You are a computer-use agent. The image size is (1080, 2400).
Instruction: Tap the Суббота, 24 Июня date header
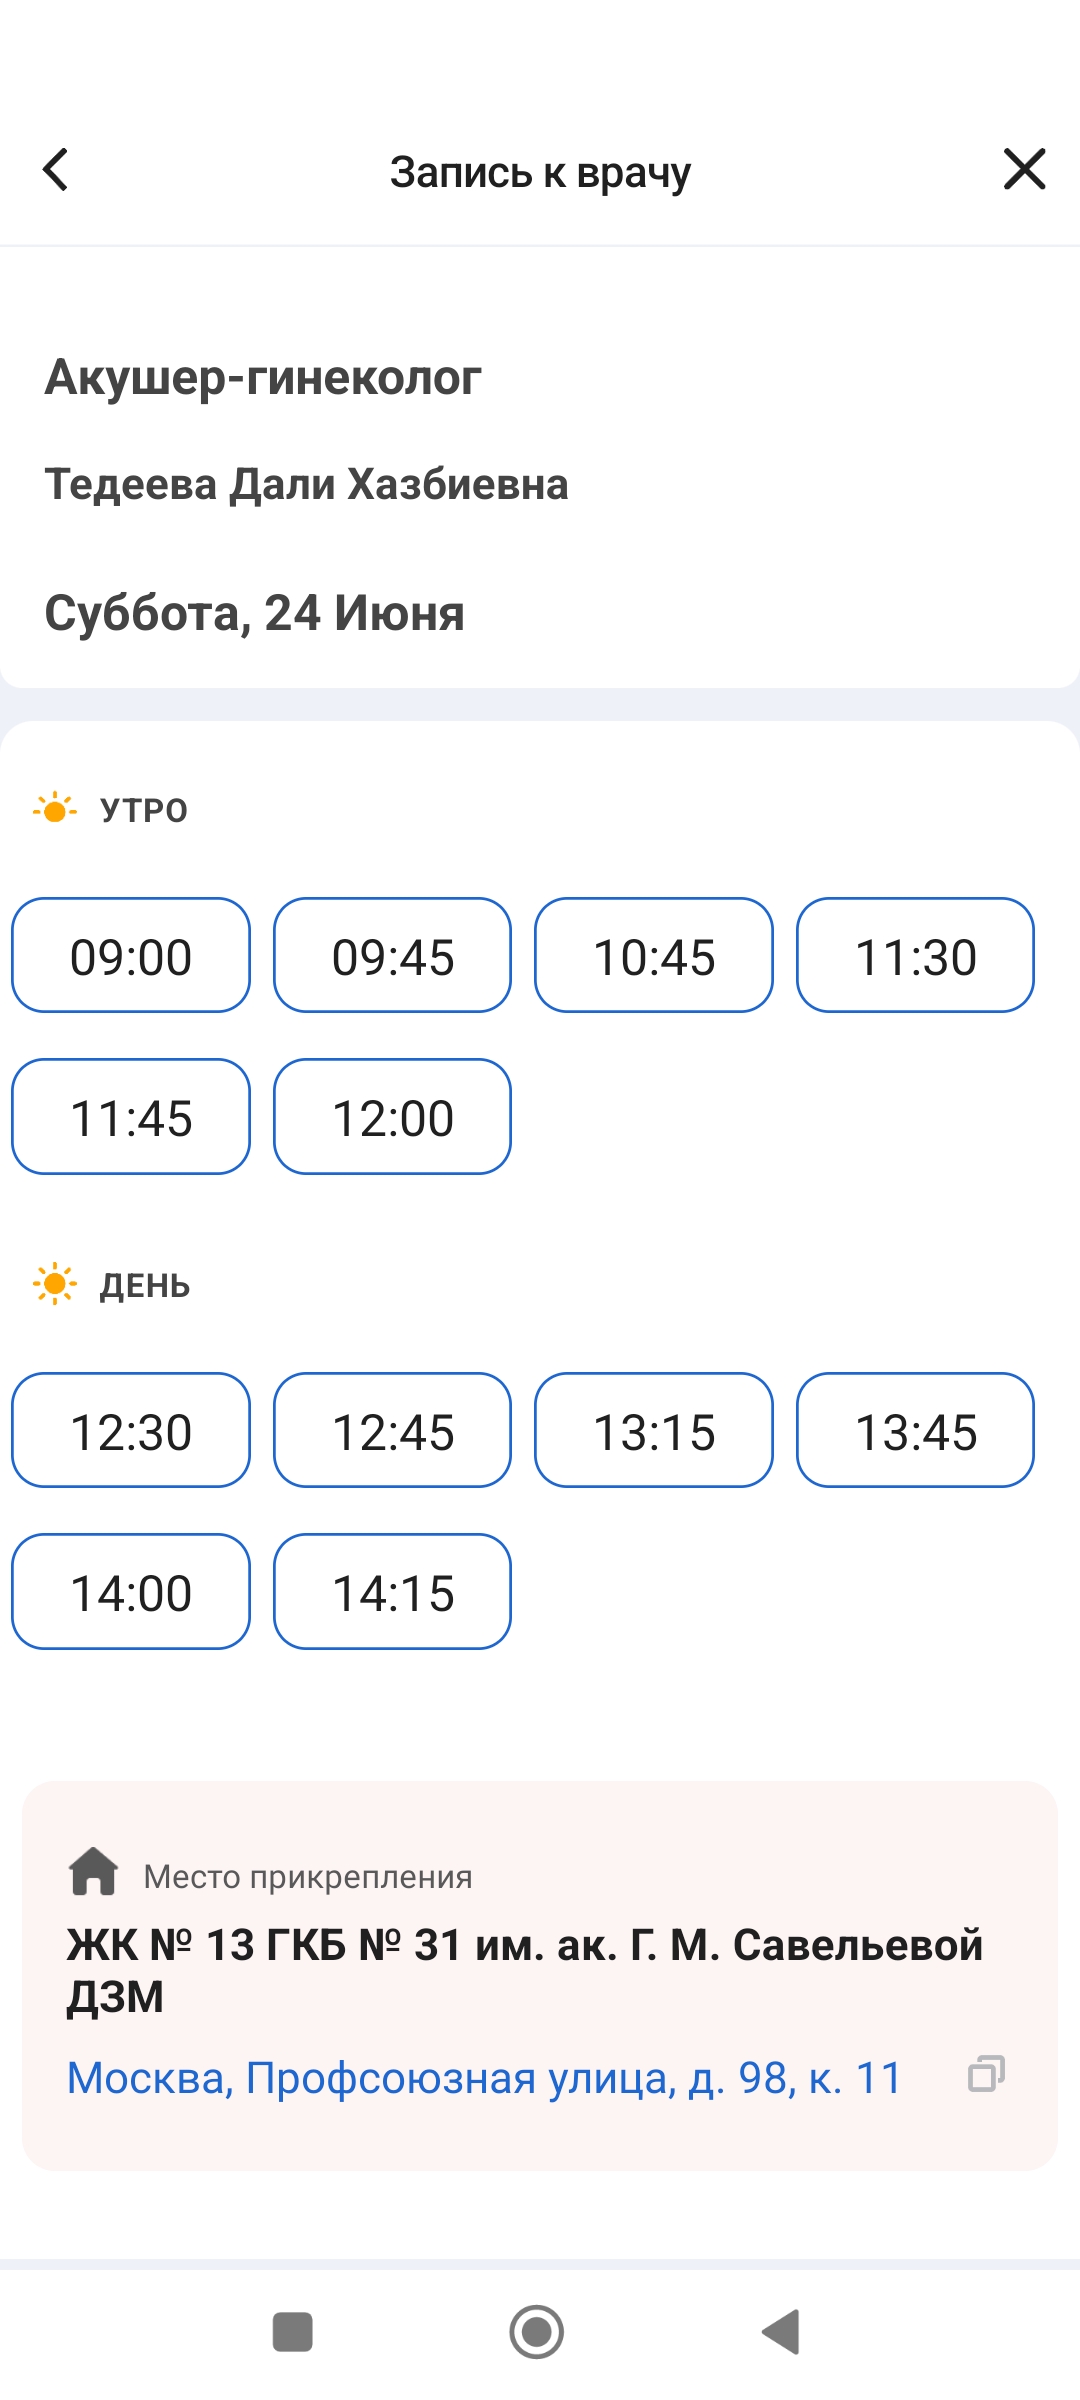pyautogui.click(x=255, y=613)
